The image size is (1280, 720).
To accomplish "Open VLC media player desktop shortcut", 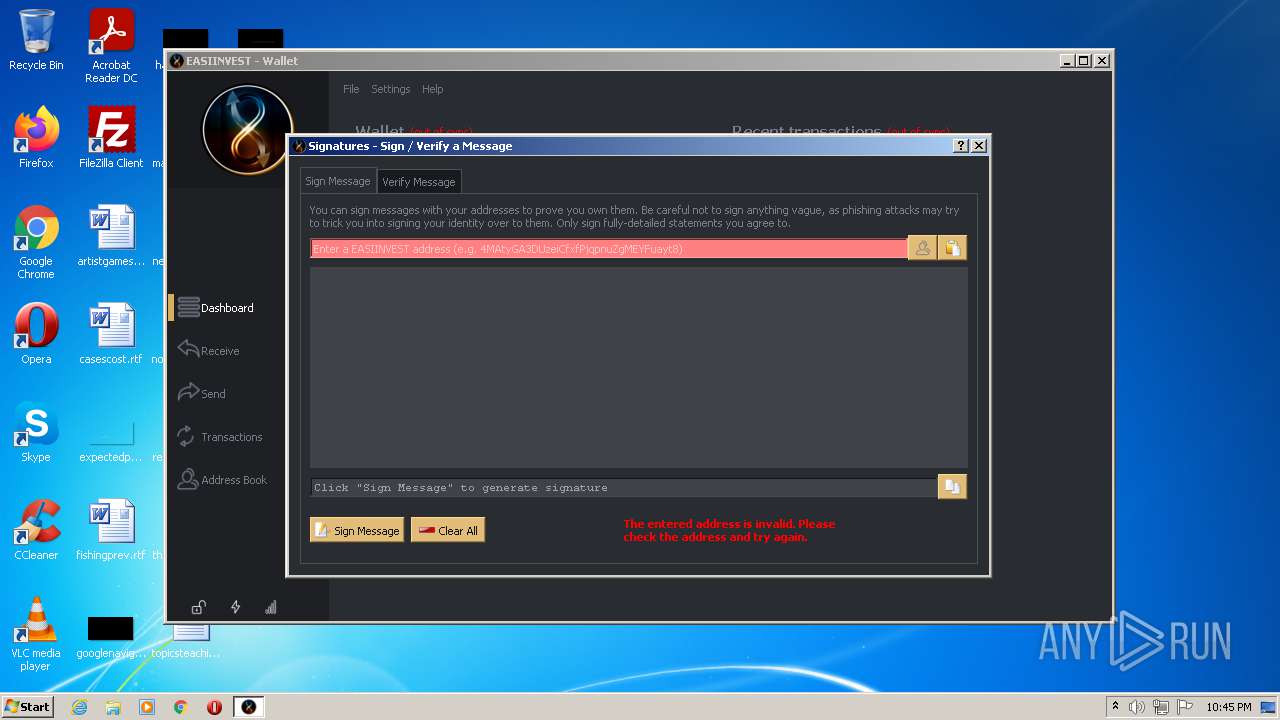I will coord(36,634).
